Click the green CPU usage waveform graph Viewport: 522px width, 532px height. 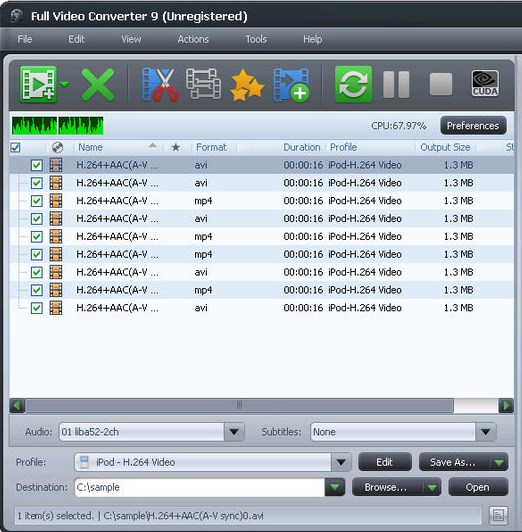[57, 126]
